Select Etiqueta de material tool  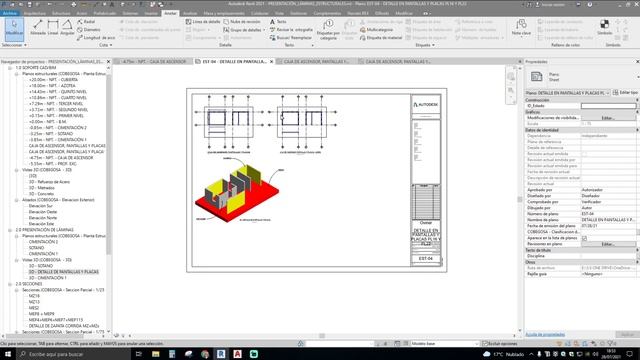381,38
